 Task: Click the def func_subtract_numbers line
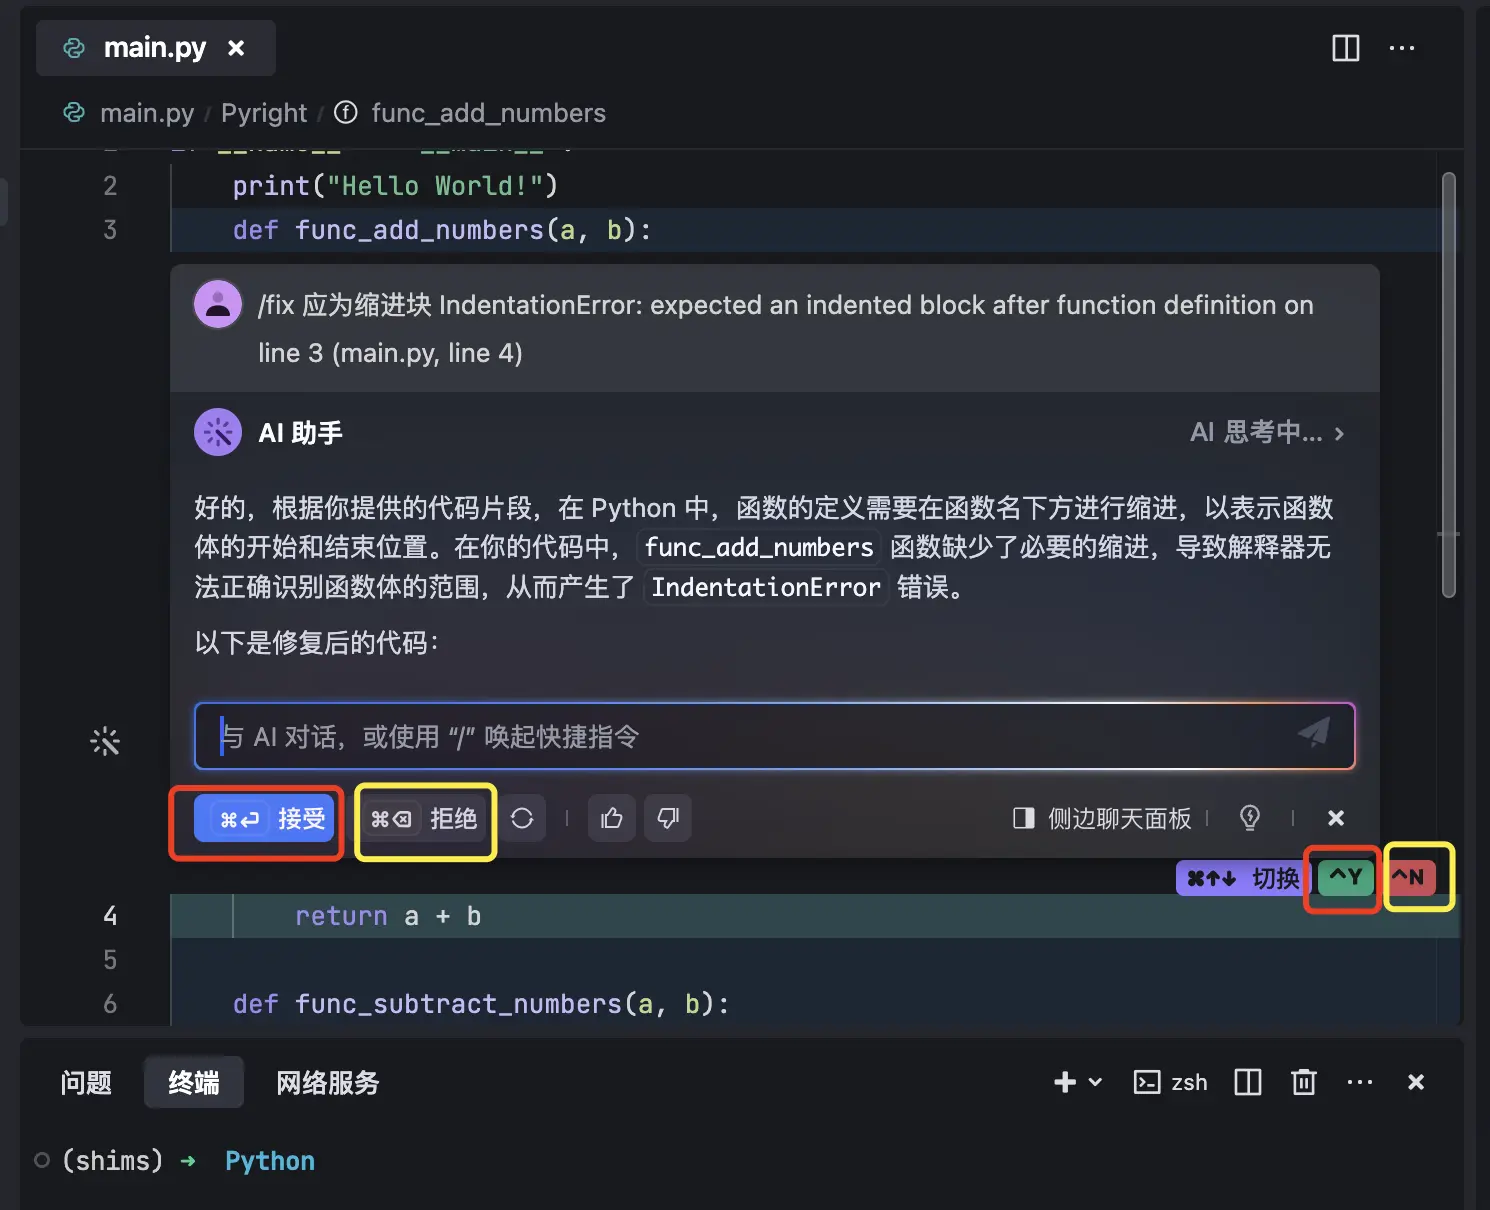tap(481, 1004)
